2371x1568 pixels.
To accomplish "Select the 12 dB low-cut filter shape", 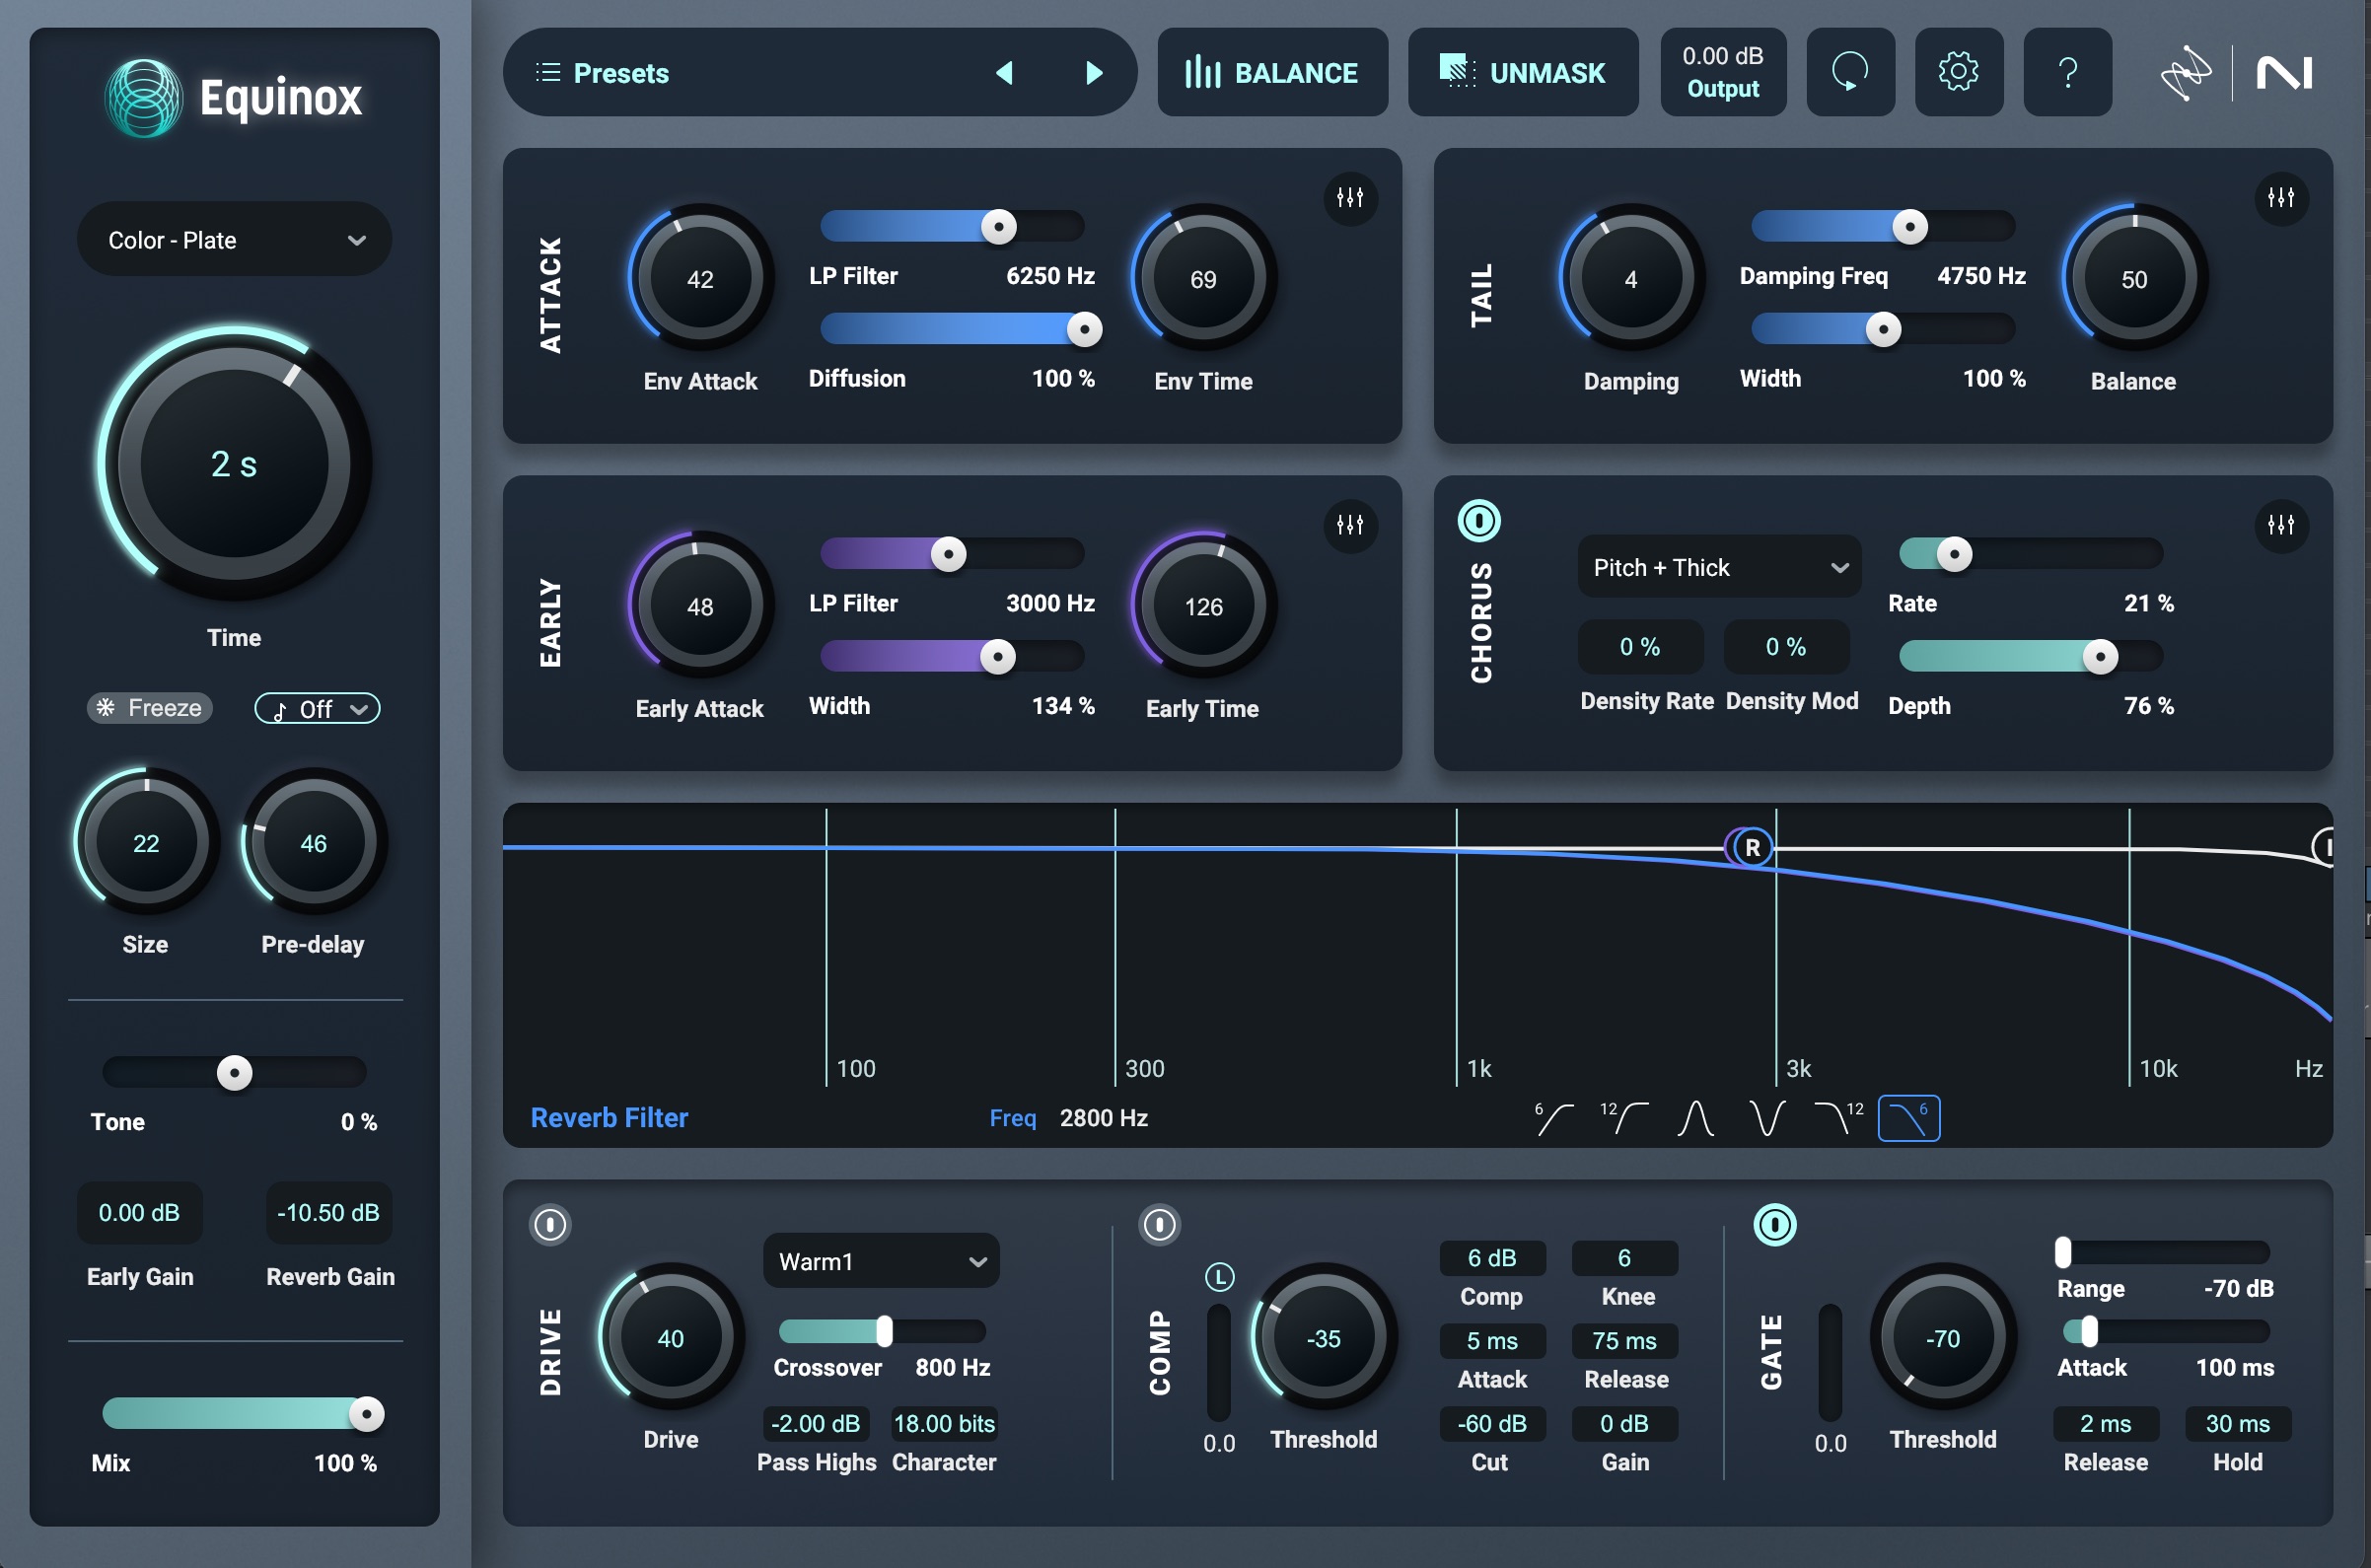I will point(1624,1118).
